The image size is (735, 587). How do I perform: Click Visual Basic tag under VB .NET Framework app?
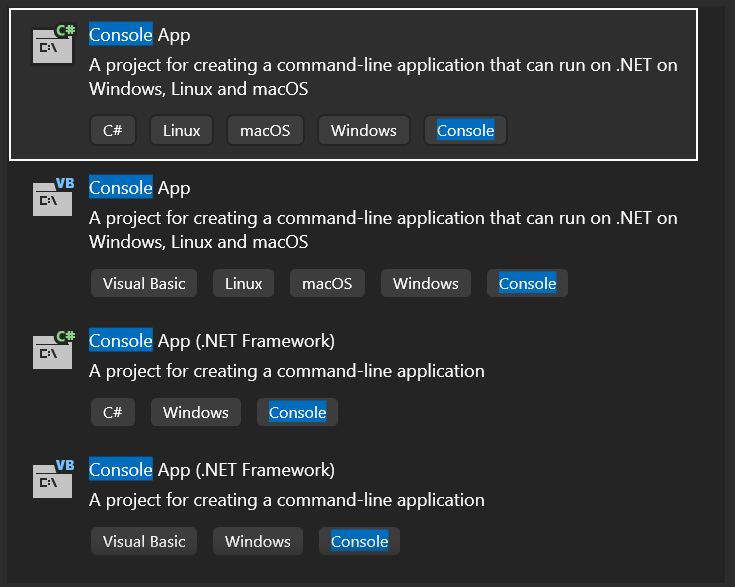144,541
